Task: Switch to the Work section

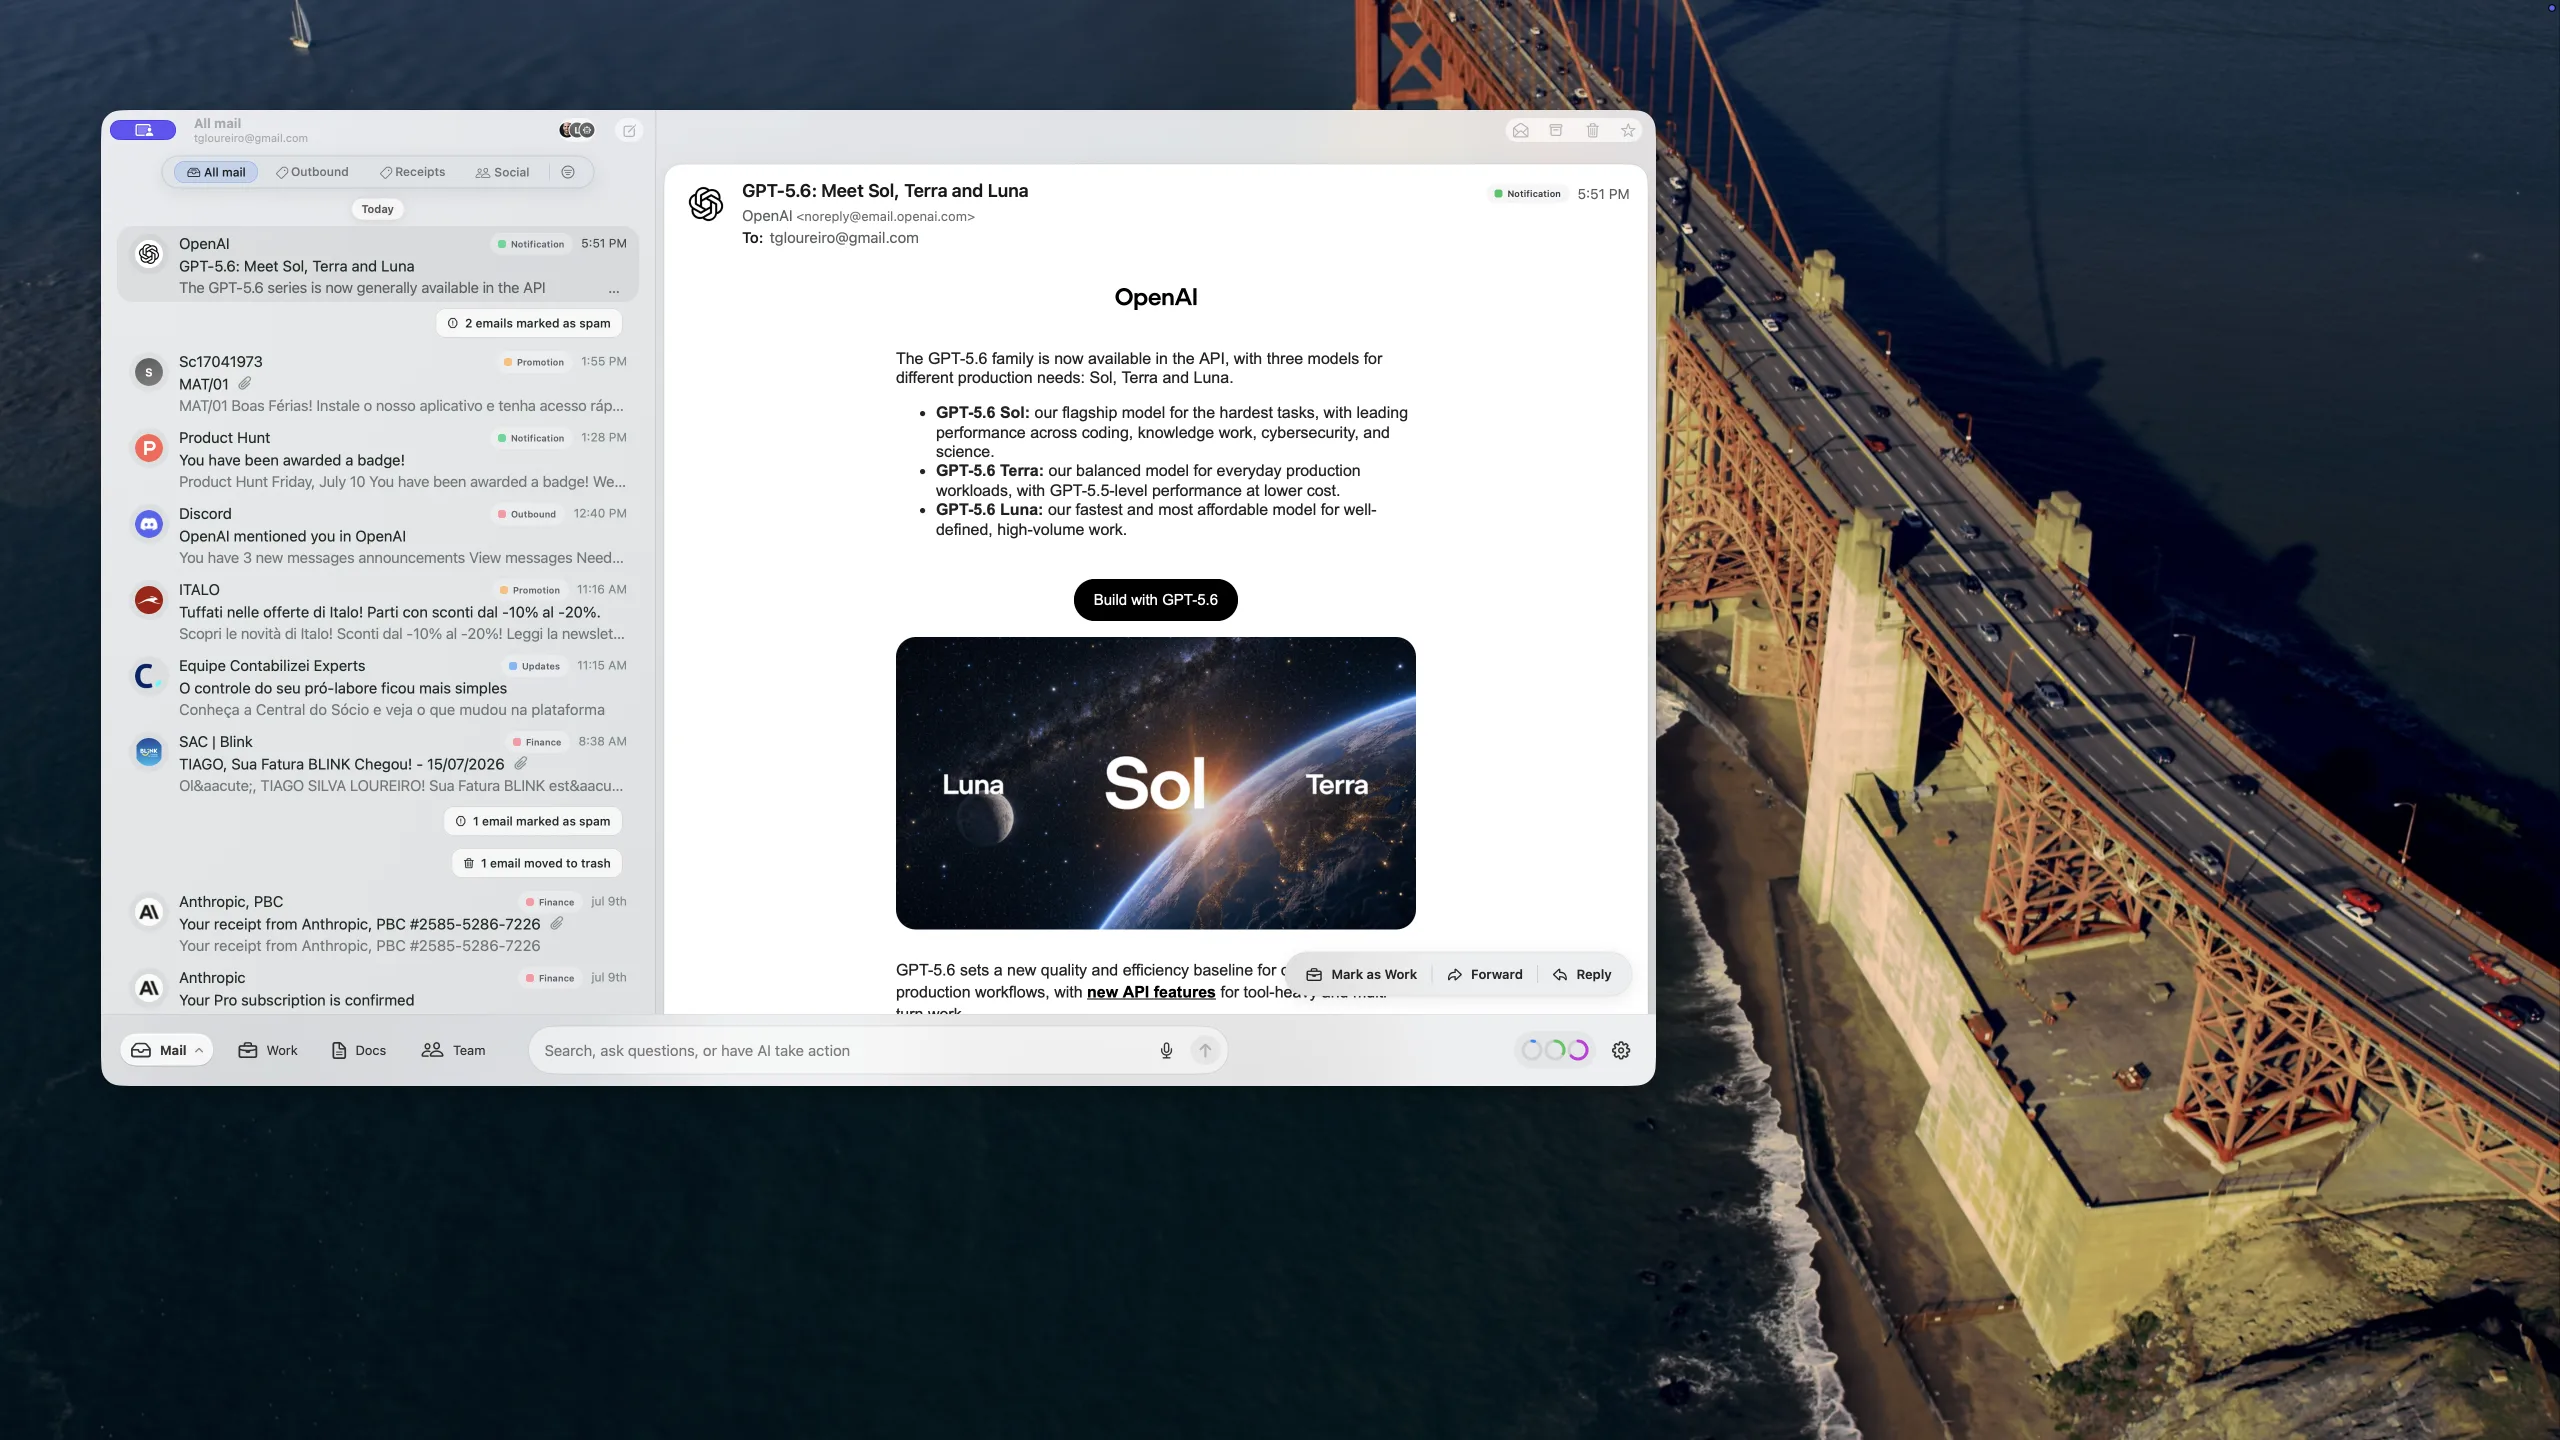Action: 268,1050
